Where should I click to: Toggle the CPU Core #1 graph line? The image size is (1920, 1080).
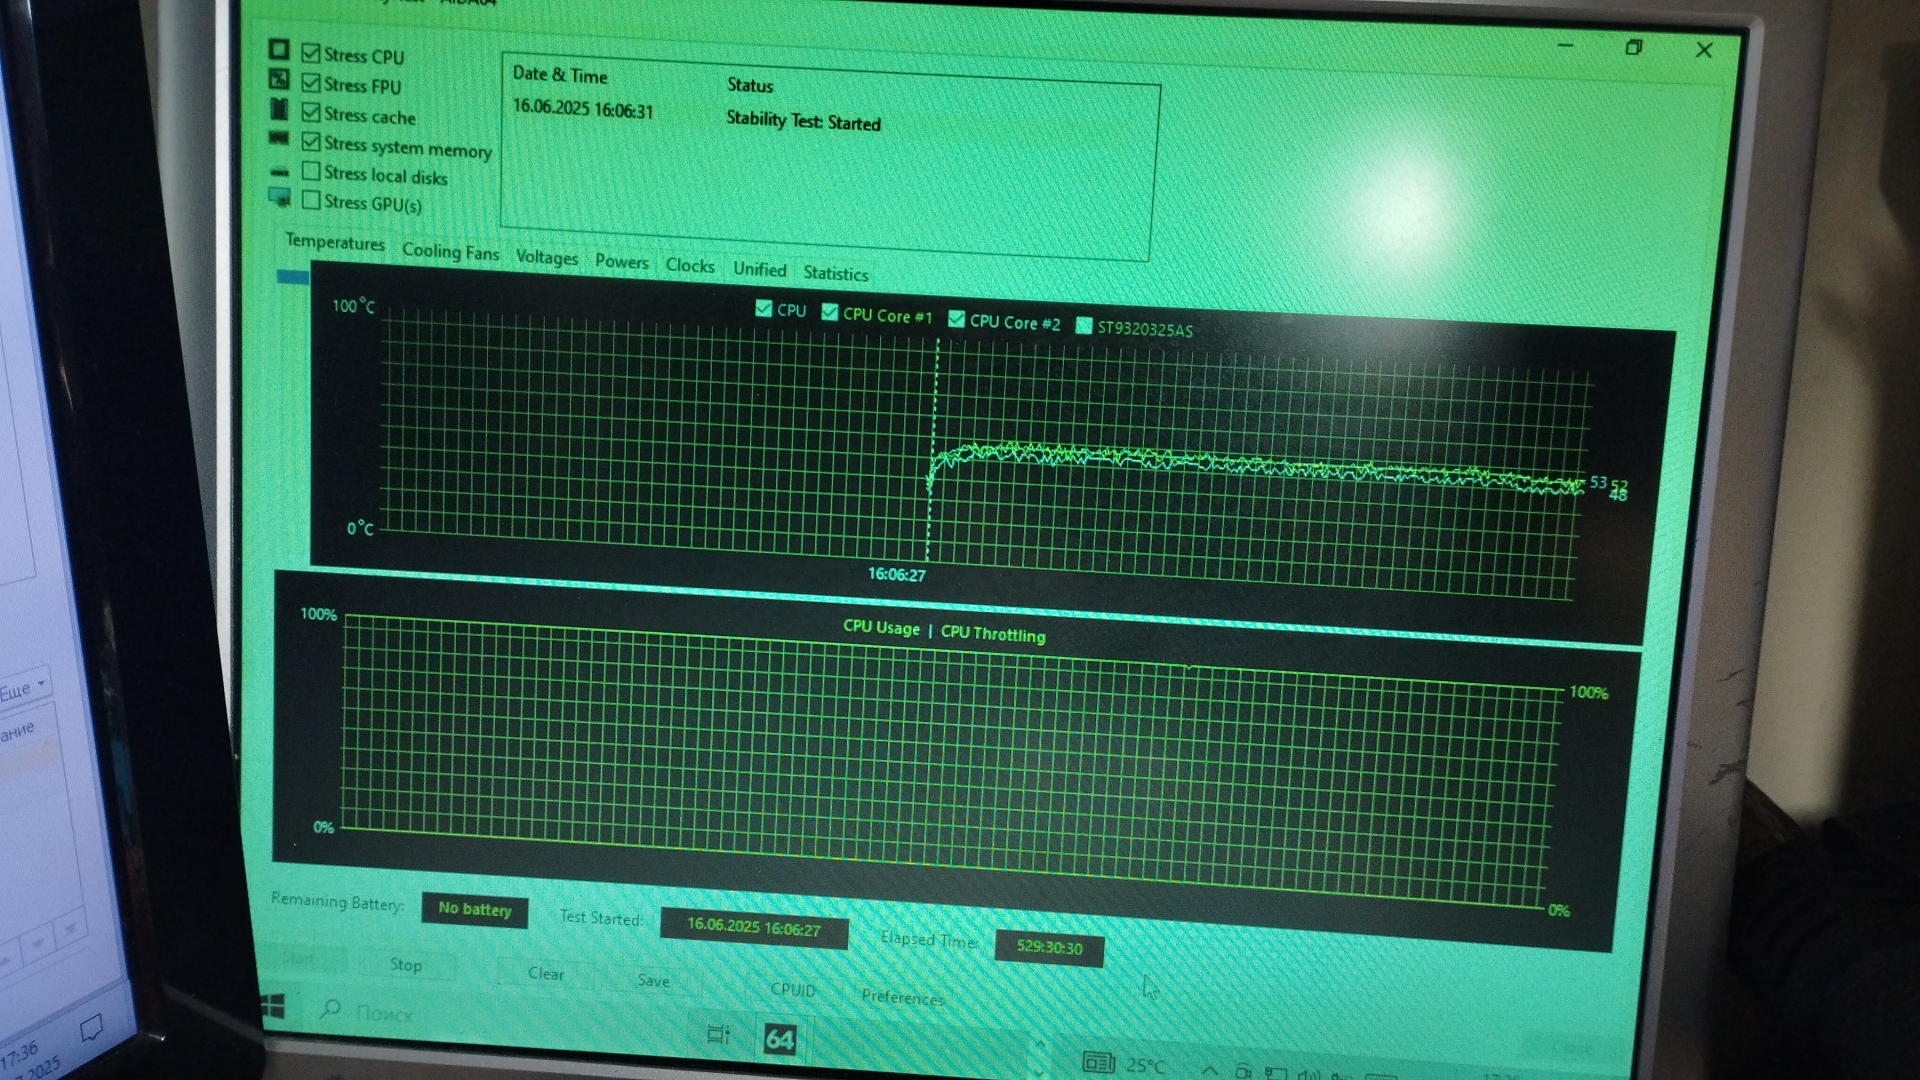click(x=830, y=312)
